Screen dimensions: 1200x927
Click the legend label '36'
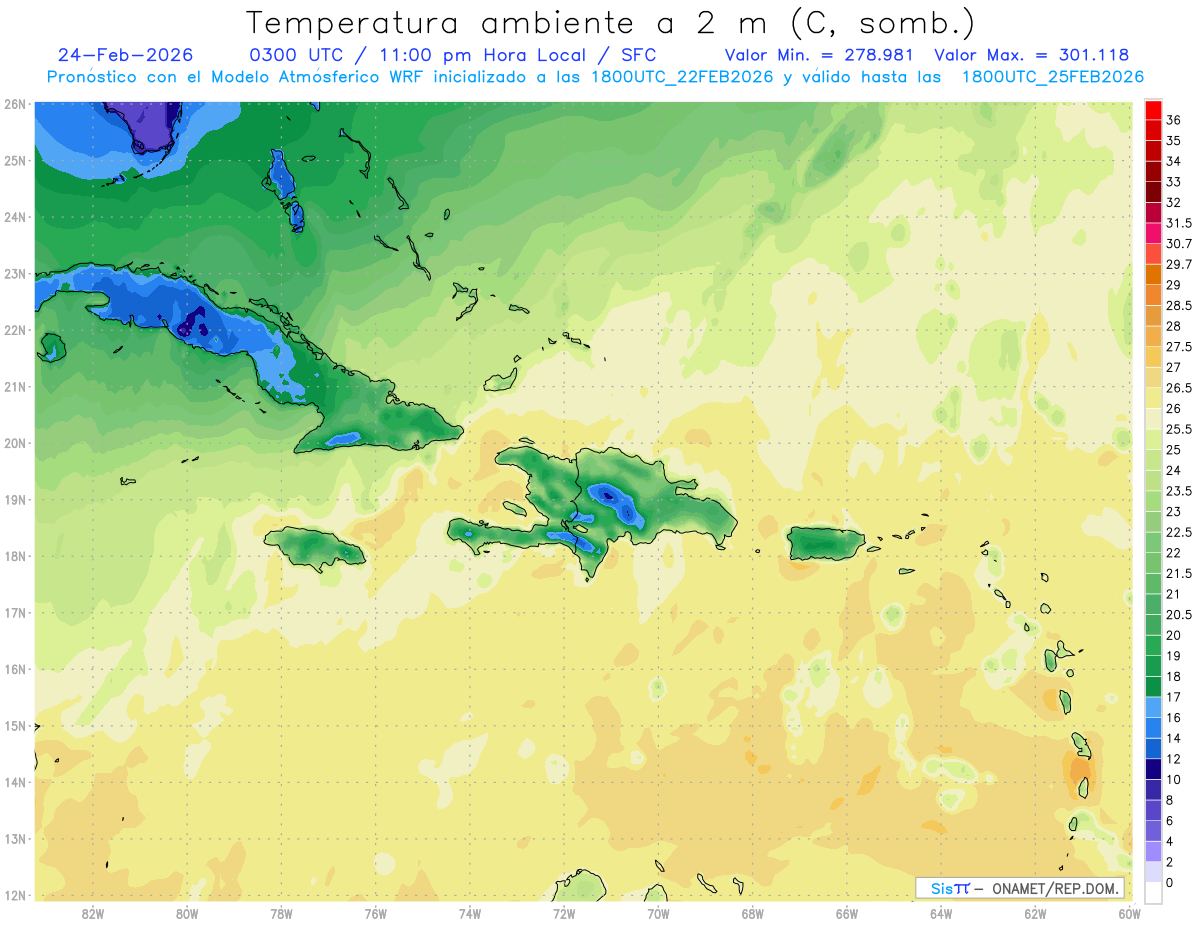pos(1174,120)
